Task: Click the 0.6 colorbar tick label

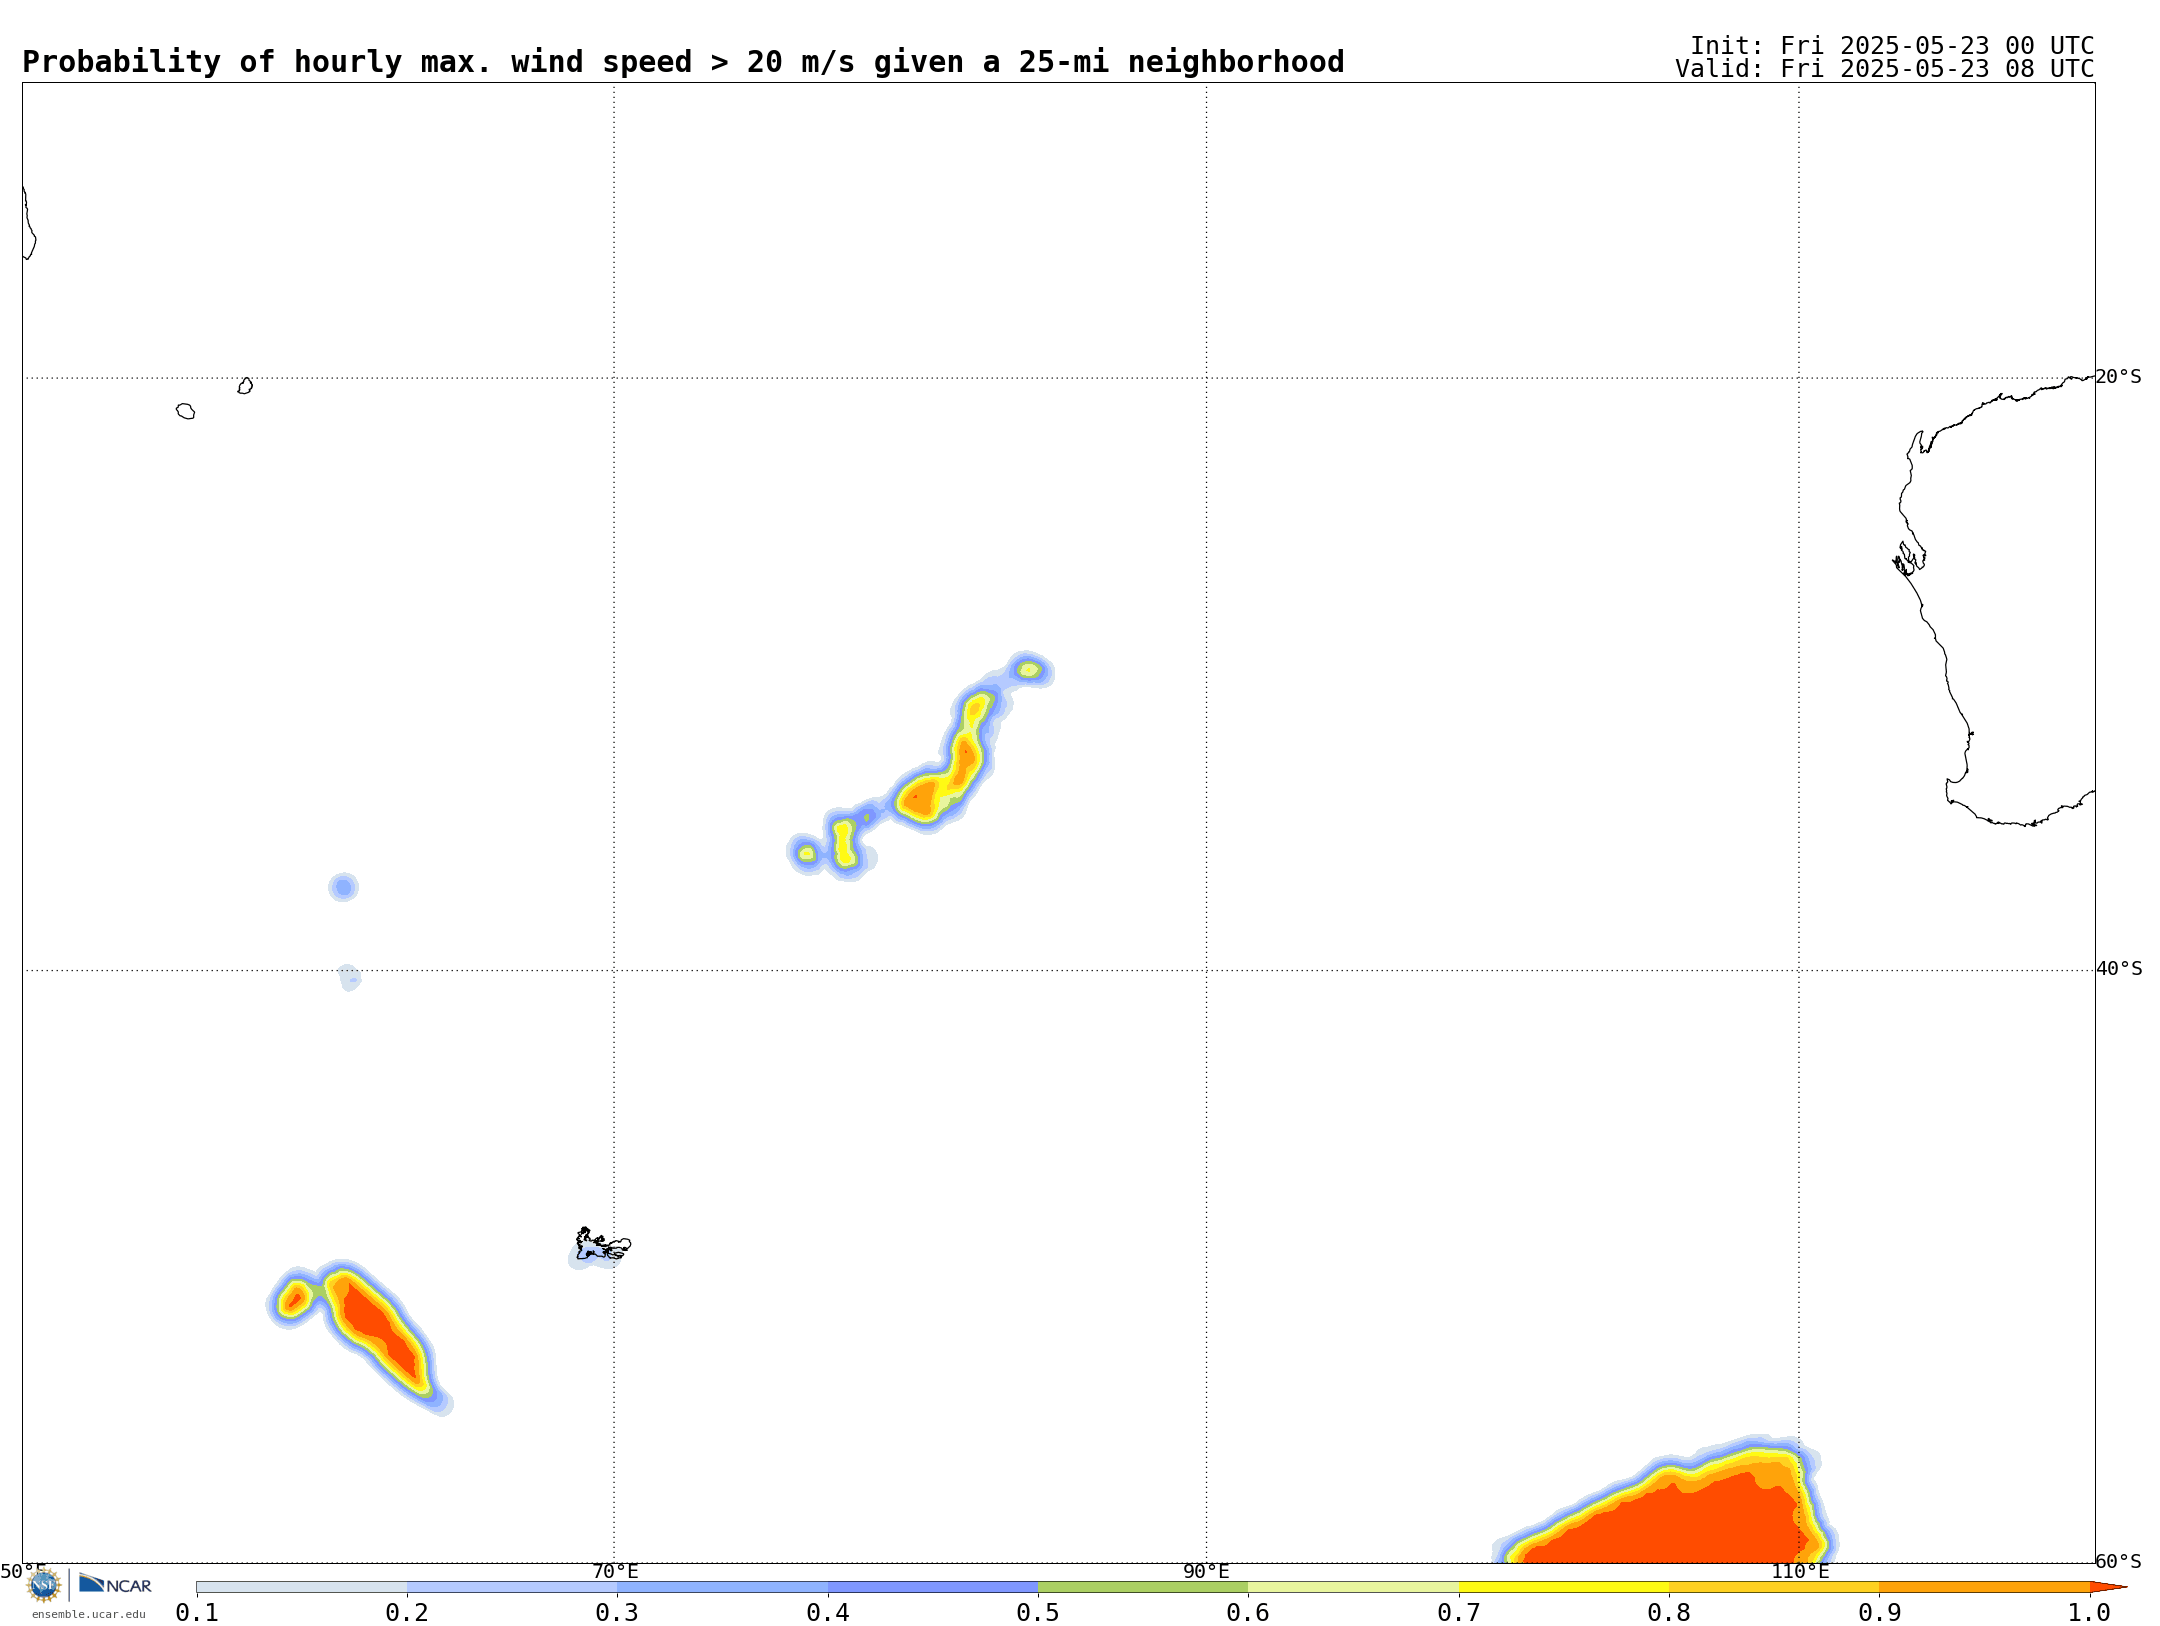Action: pos(1248,1612)
